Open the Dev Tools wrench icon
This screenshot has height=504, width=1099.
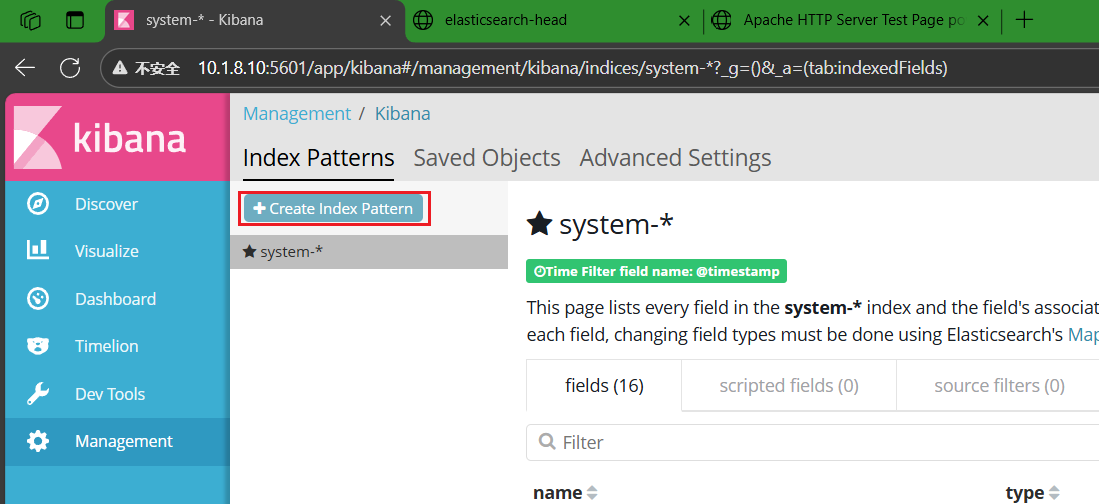(38, 394)
